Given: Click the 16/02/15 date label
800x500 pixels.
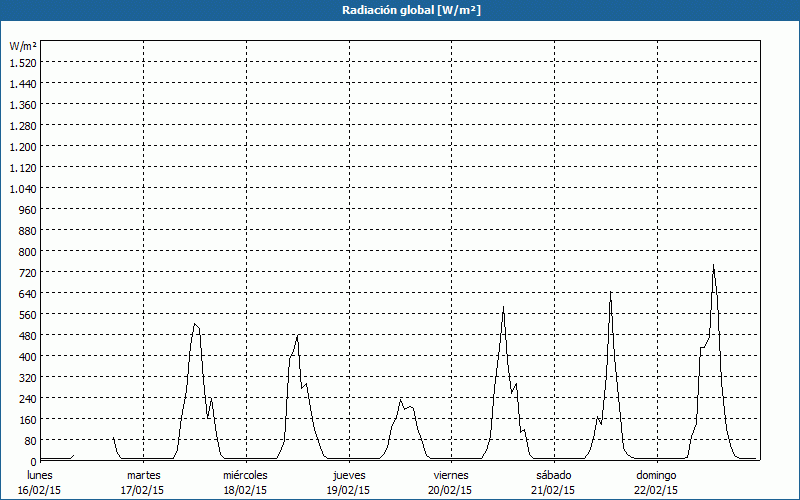Looking at the screenshot, I should [40, 490].
